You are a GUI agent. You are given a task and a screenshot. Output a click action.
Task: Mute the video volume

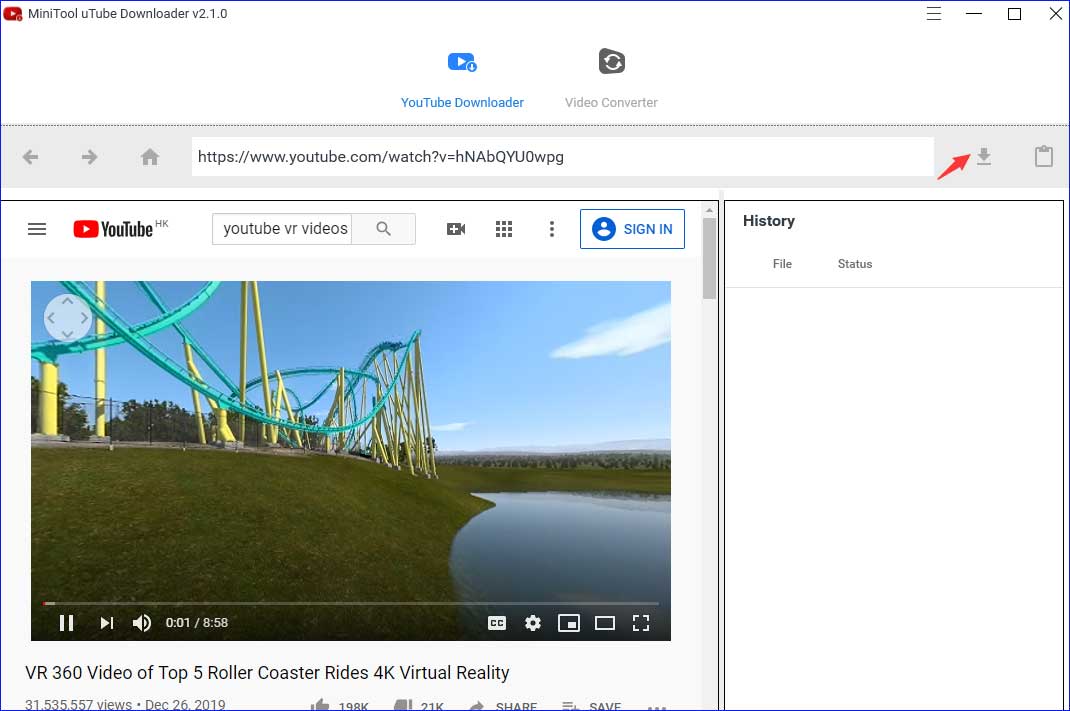142,622
